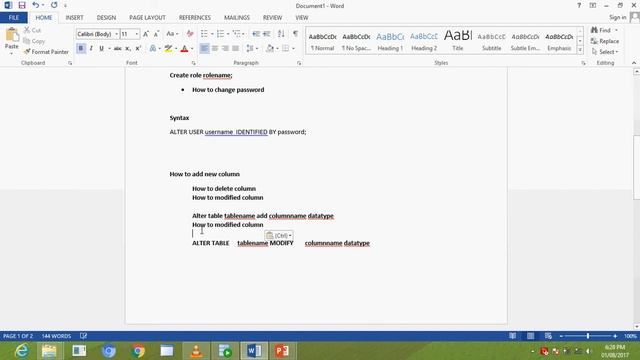Screen dimensions: 640x360
Task: Click the Shading paint bucket icon
Action: (x=270, y=49)
